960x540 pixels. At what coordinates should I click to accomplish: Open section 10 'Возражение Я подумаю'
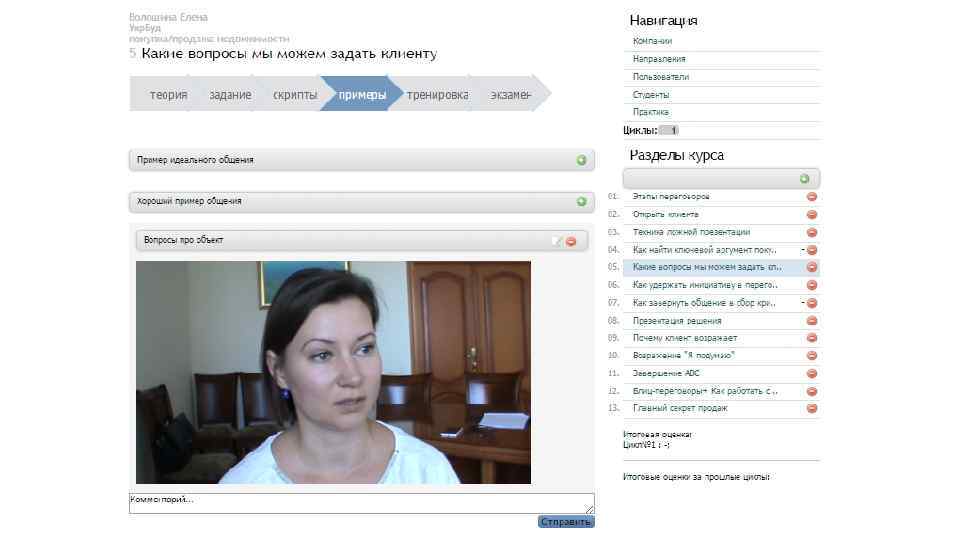coord(684,355)
